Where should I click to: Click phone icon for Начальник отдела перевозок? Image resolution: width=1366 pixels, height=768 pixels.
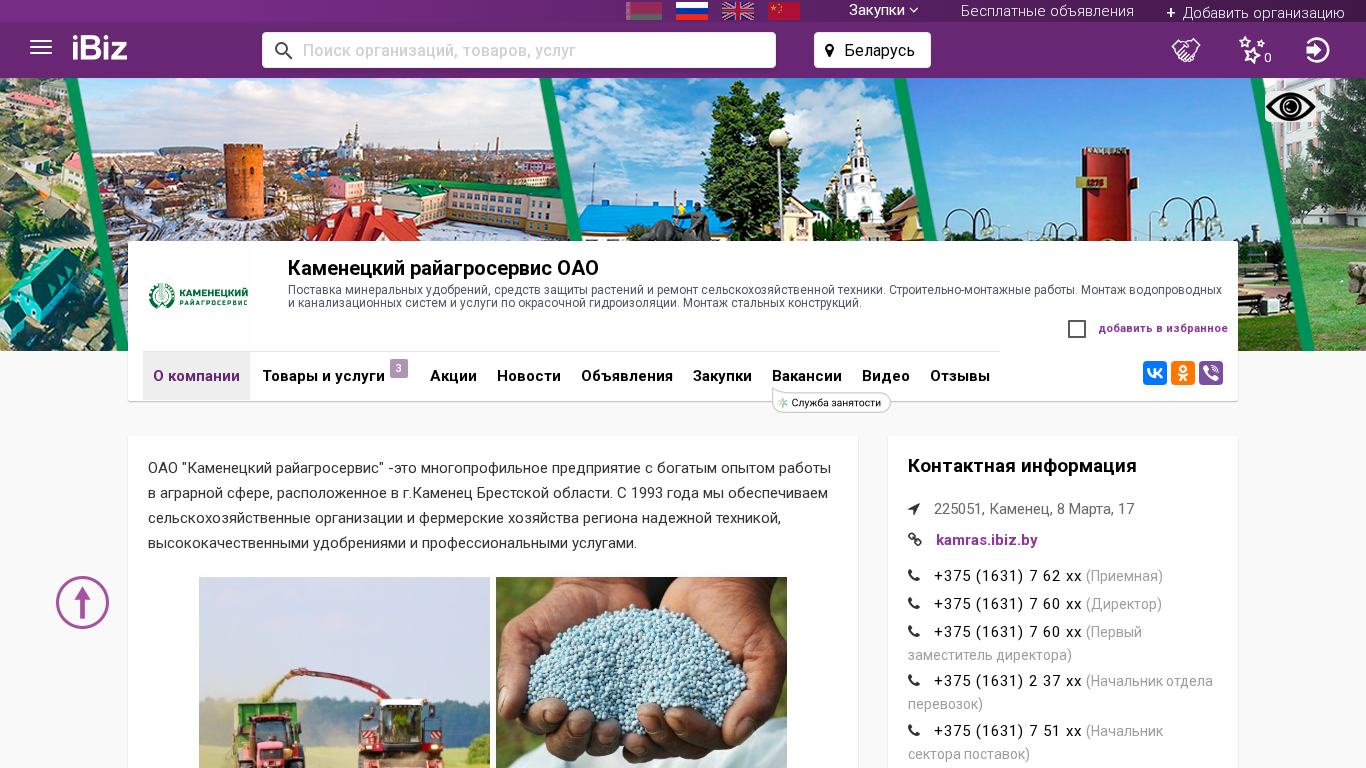tap(914, 681)
